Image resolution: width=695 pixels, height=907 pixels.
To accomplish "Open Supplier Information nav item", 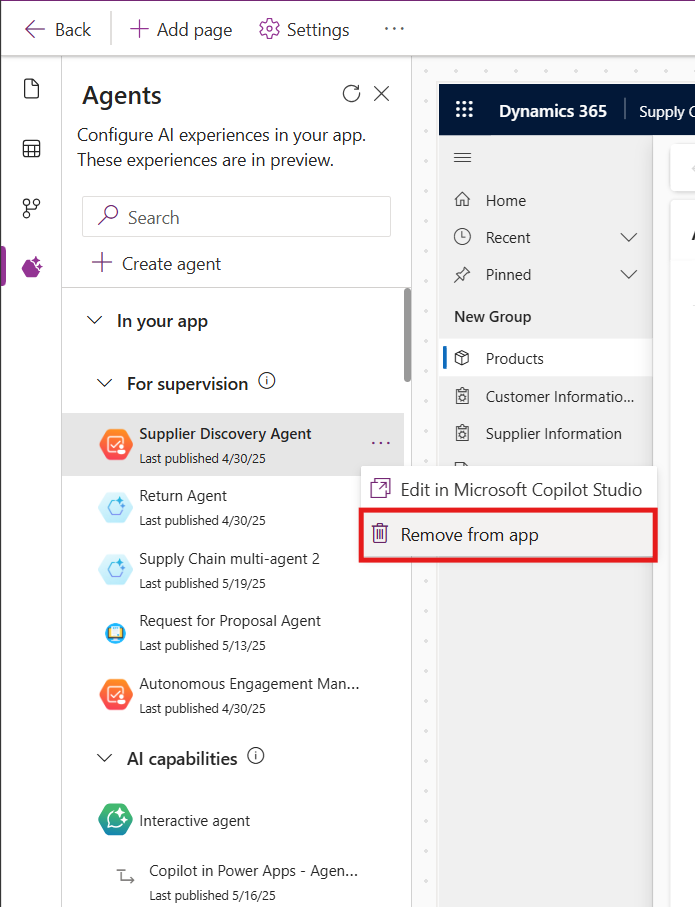I will point(546,433).
